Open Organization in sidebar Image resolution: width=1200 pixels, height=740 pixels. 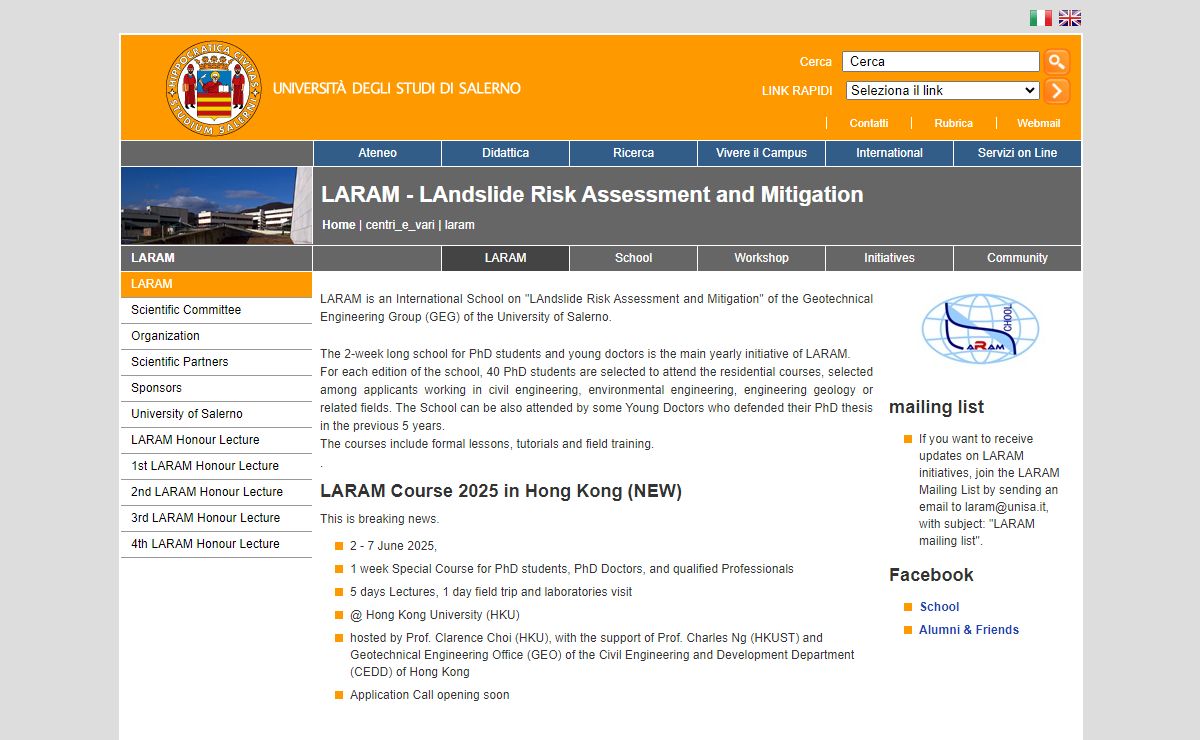(x=216, y=336)
